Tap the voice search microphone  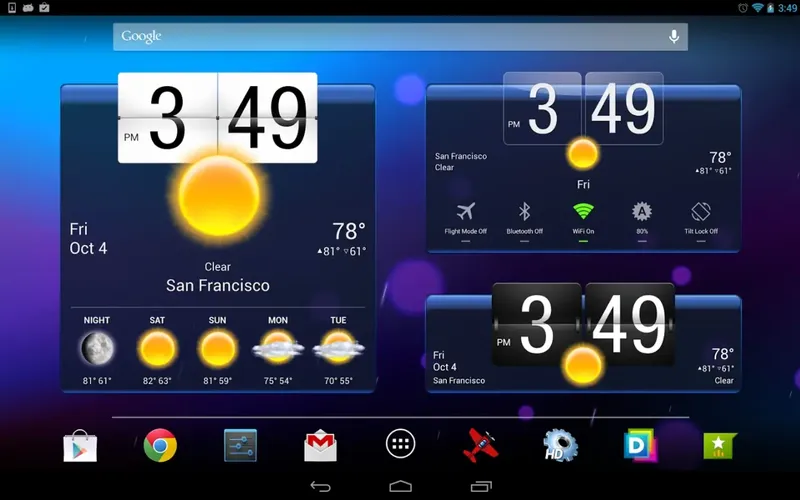674,37
